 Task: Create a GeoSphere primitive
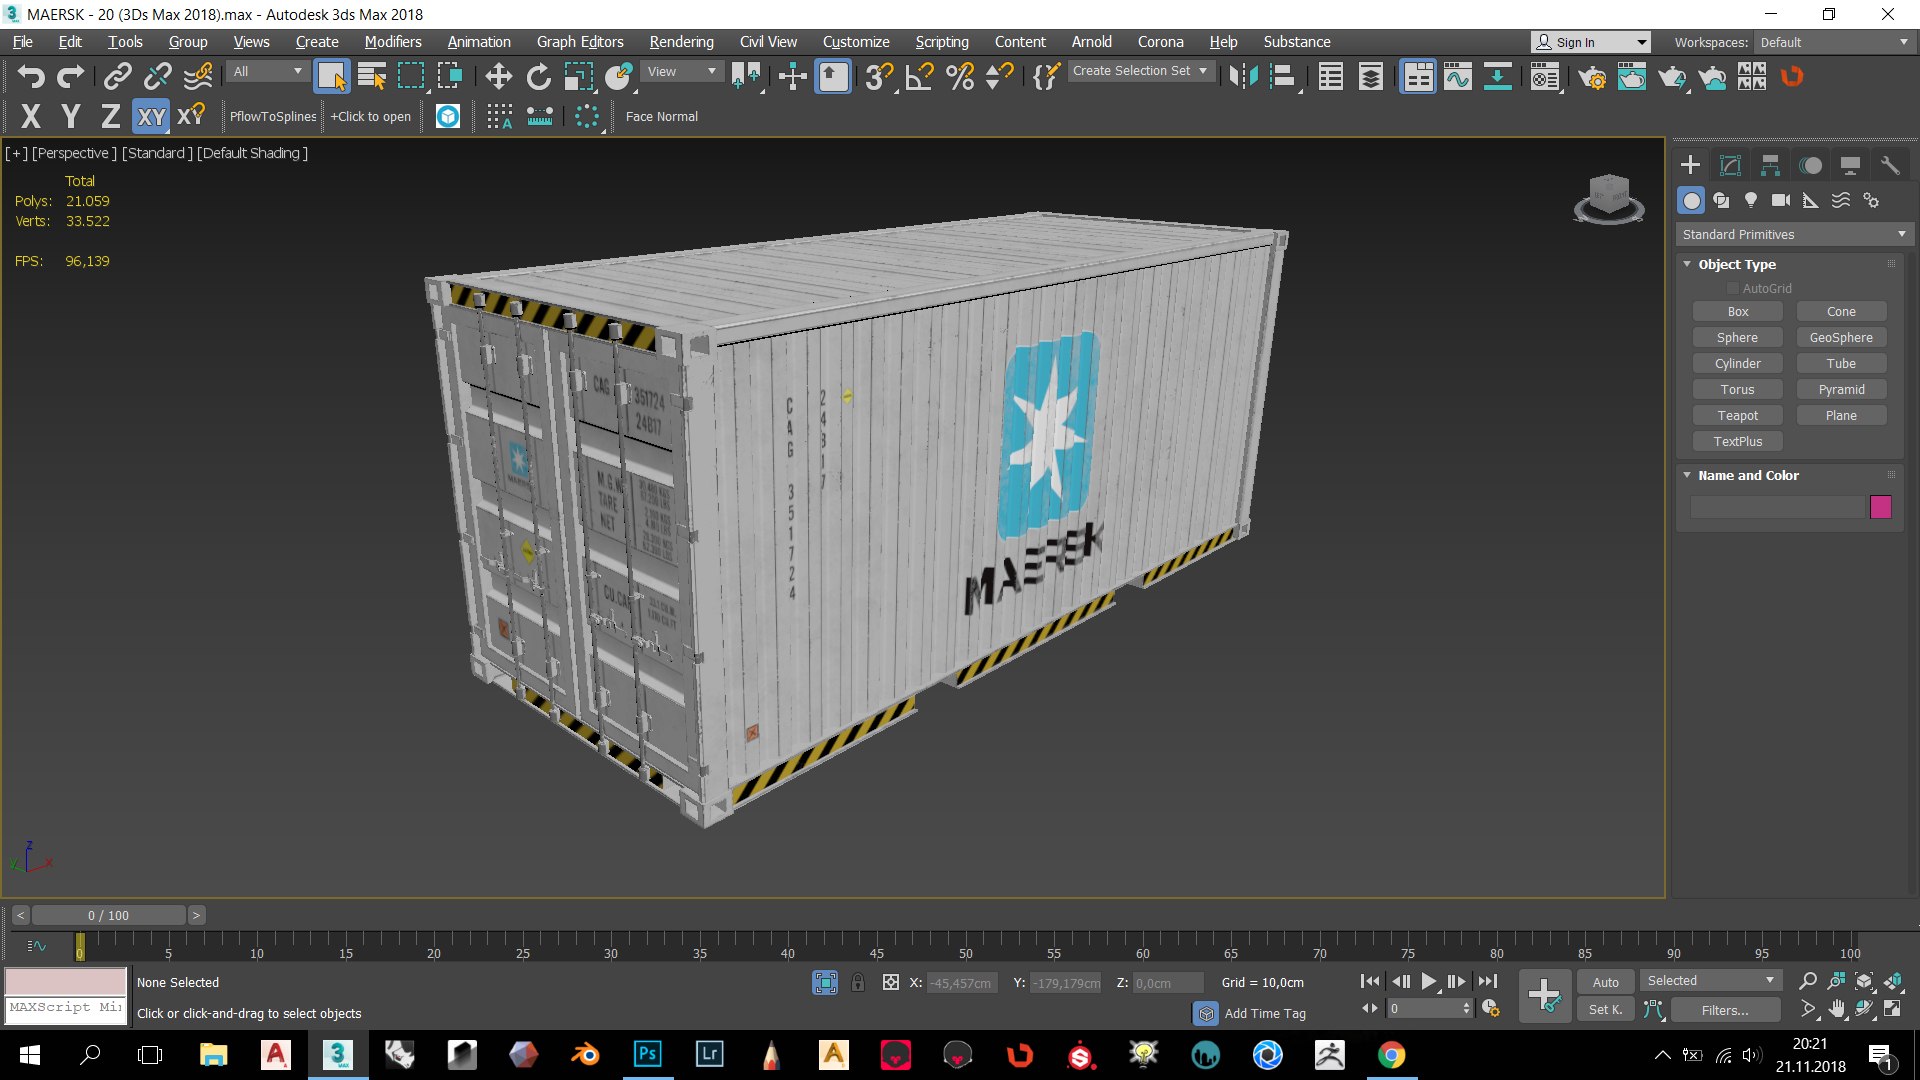pyautogui.click(x=1841, y=338)
